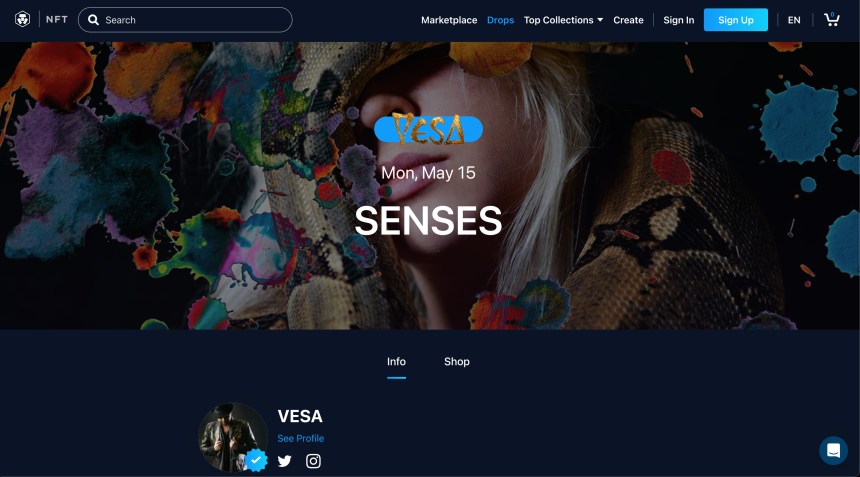The width and height of the screenshot is (860, 477).
Task: Click into the Search input field
Action: tap(185, 20)
